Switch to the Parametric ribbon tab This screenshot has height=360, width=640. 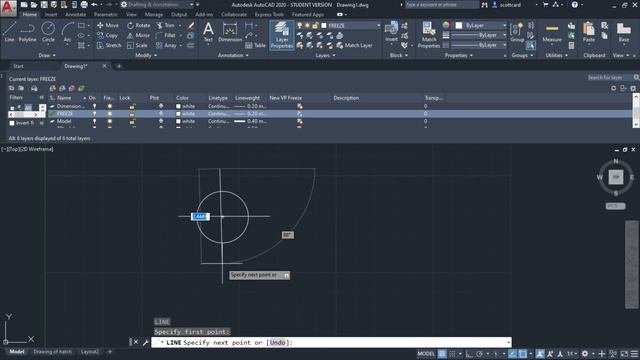106,14
